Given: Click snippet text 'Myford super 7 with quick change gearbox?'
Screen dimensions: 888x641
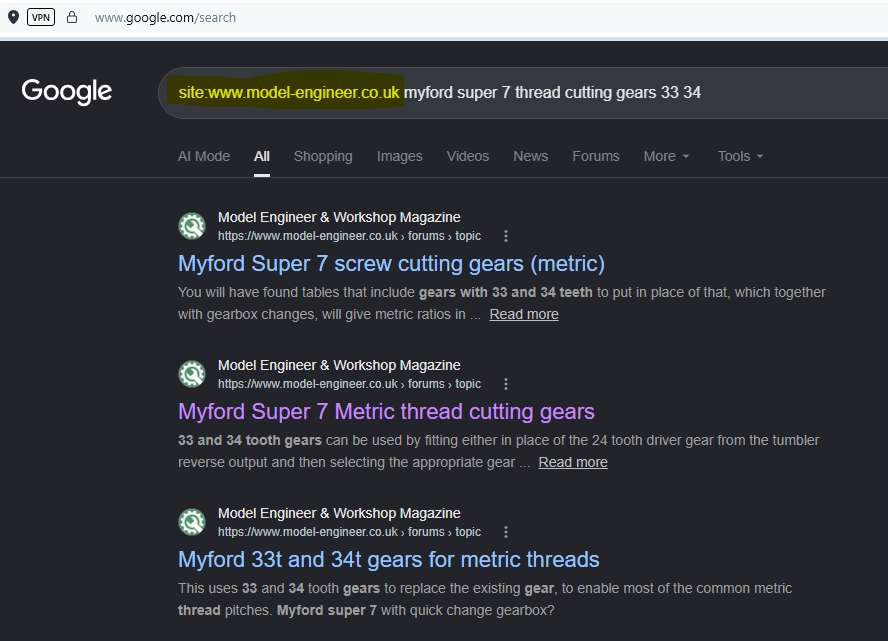Looking at the screenshot, I should pos(415,610).
